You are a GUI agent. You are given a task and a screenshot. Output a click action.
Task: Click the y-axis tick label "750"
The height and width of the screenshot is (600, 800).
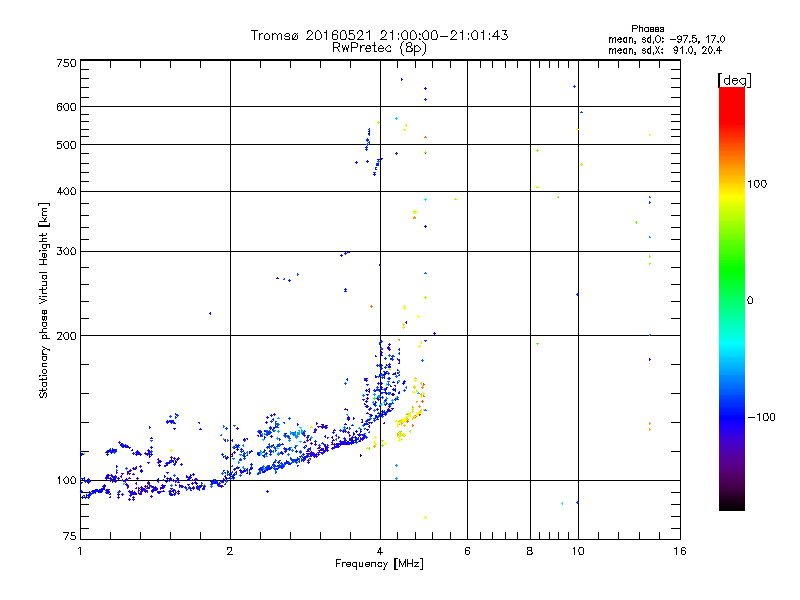click(x=66, y=63)
